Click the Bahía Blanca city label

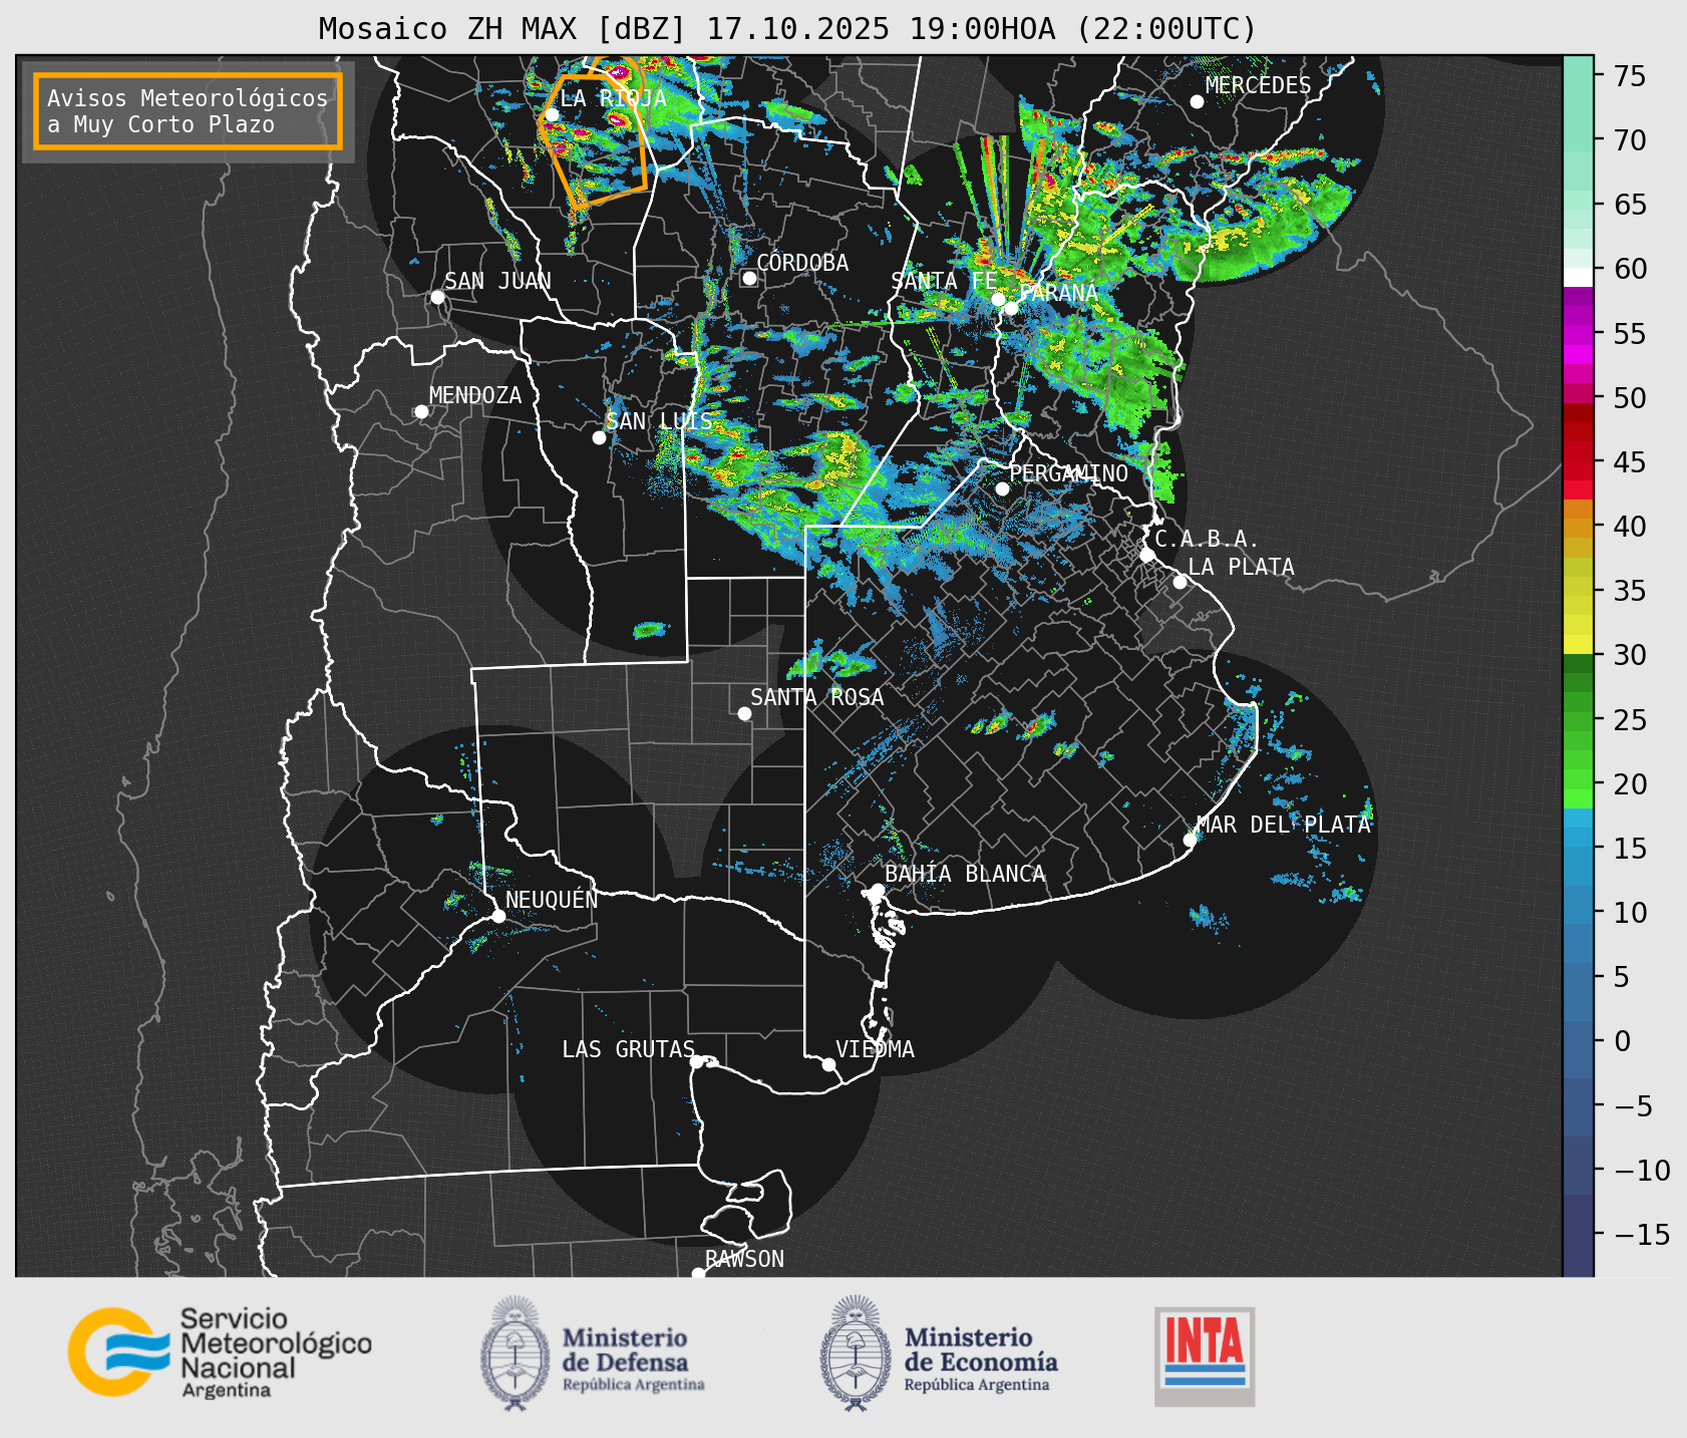click(x=964, y=874)
